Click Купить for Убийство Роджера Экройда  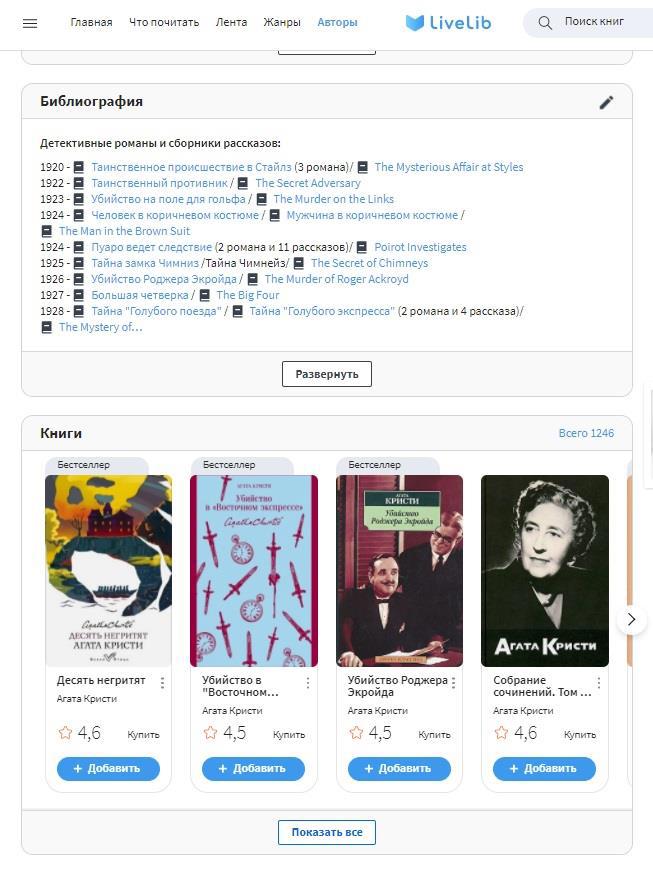pos(434,734)
